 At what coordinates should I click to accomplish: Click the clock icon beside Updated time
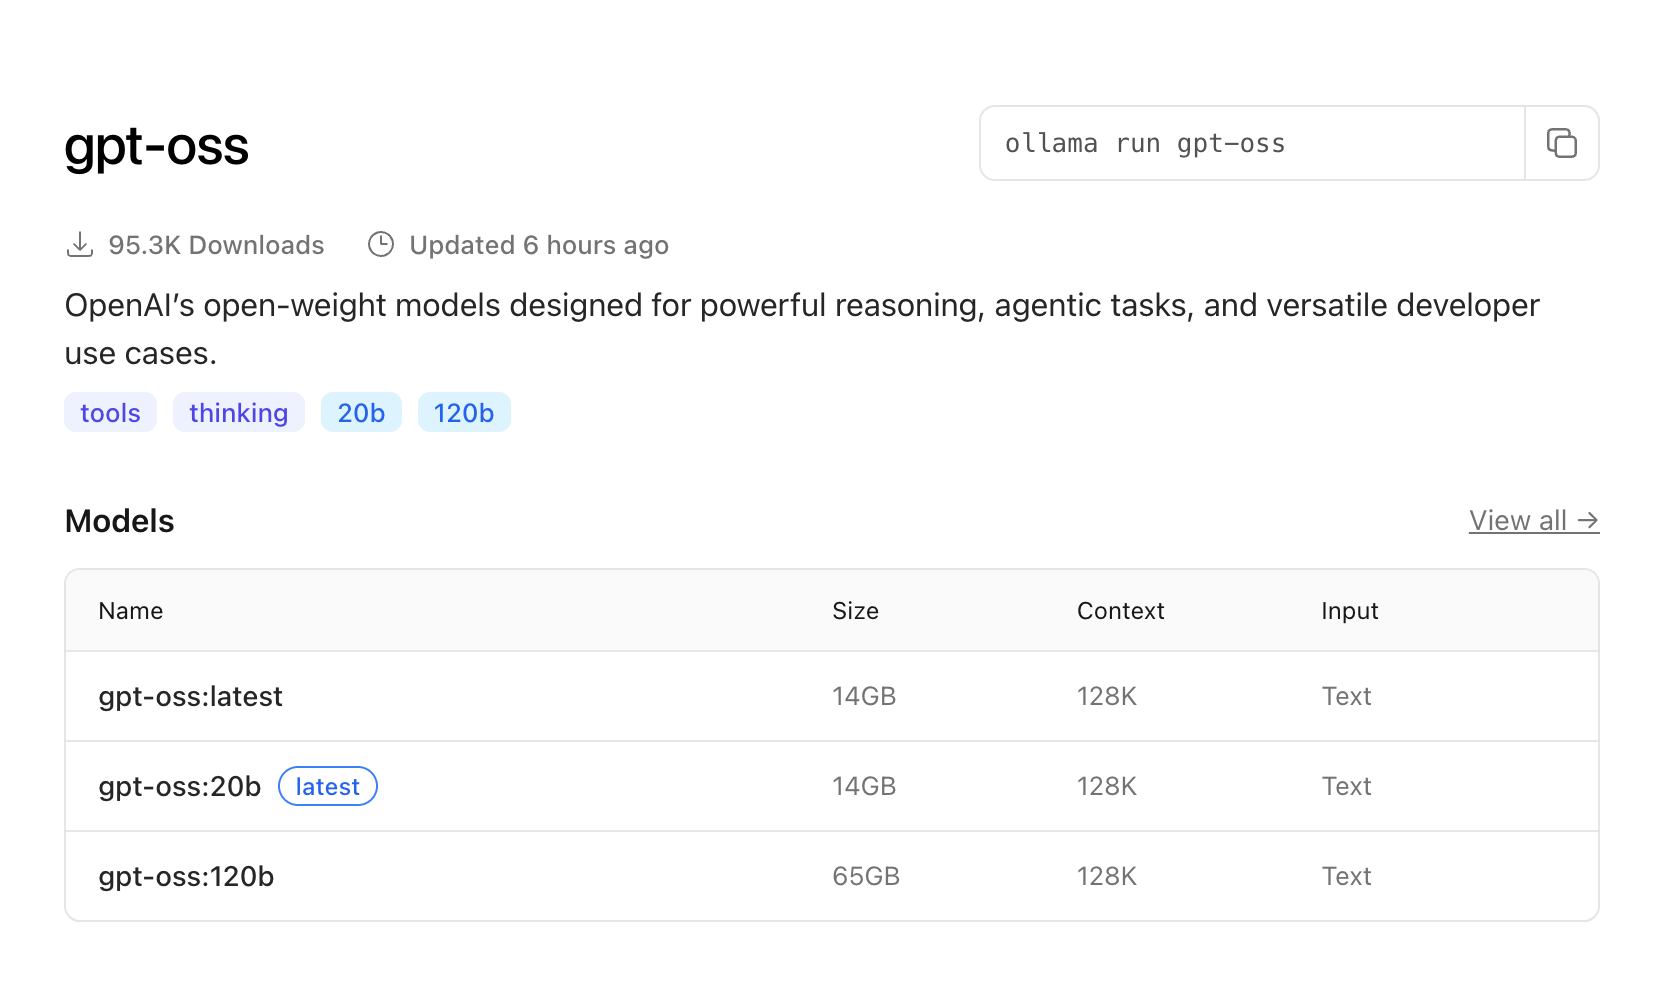point(381,245)
